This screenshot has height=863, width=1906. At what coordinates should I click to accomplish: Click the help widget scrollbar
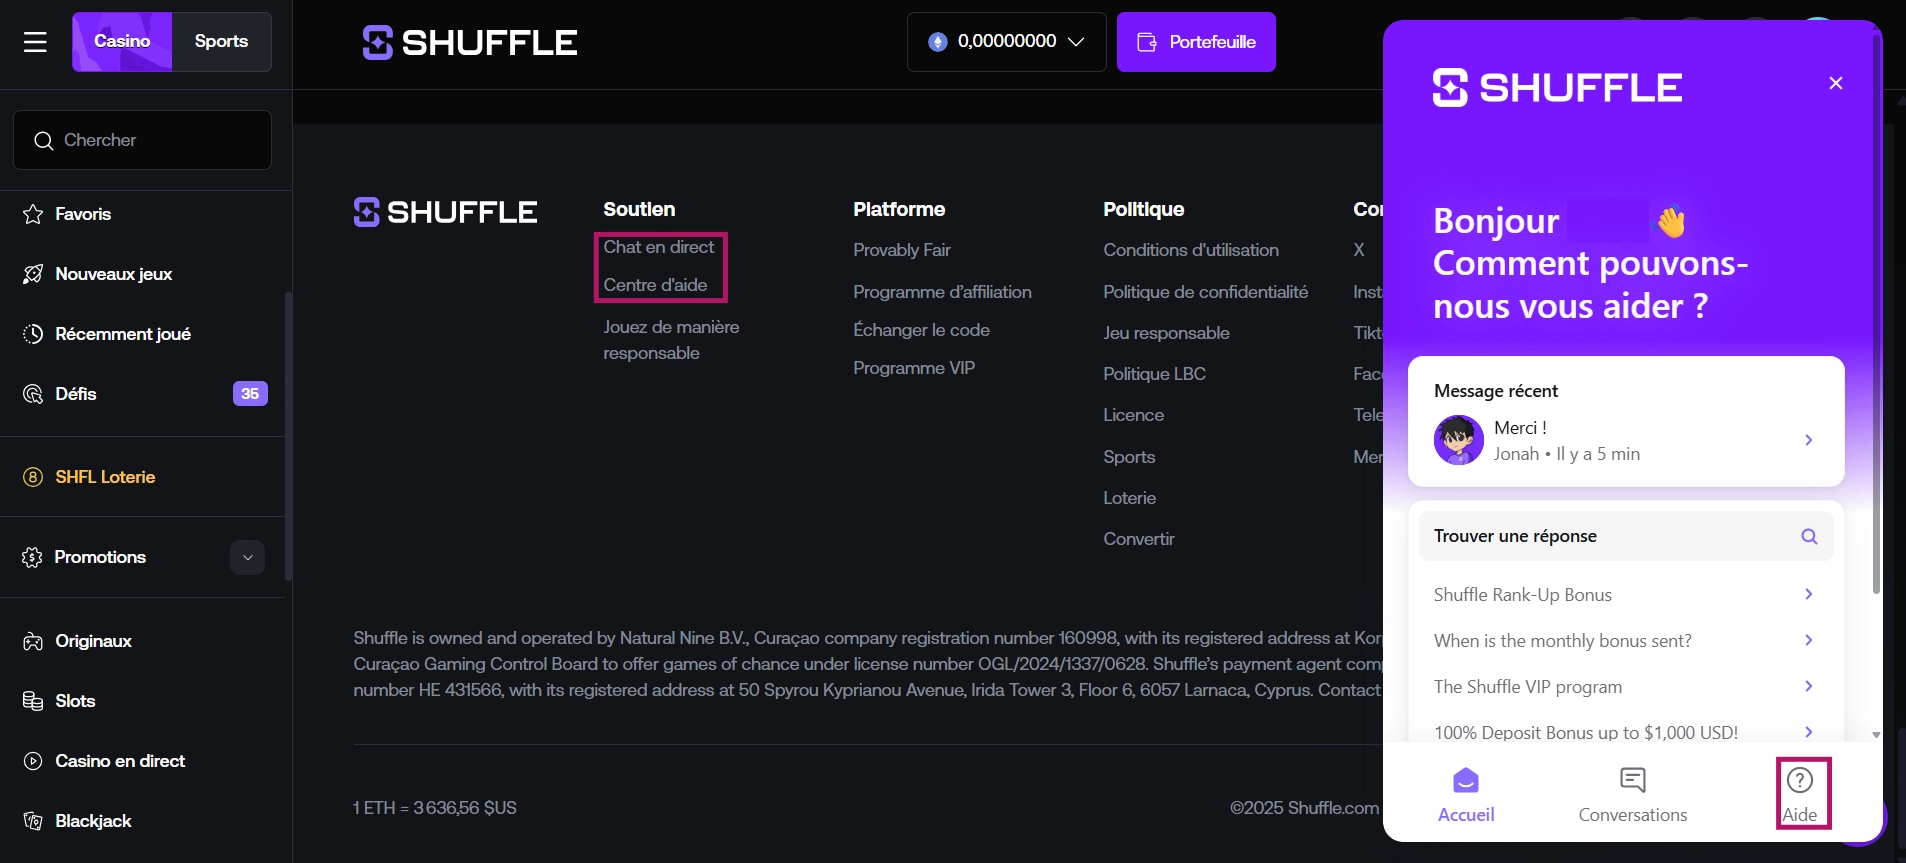pyautogui.click(x=1876, y=315)
